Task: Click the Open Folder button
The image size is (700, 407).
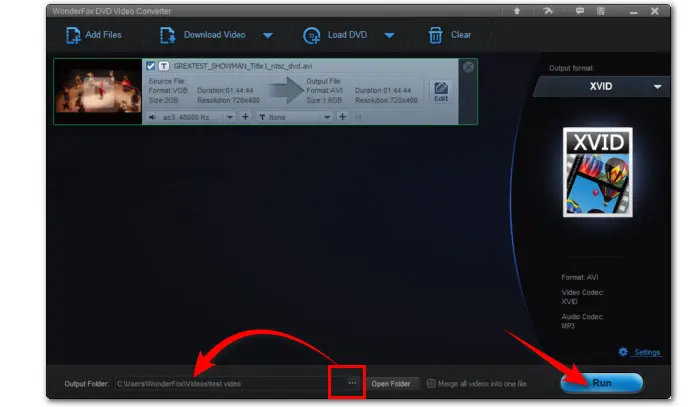Action: (x=391, y=384)
